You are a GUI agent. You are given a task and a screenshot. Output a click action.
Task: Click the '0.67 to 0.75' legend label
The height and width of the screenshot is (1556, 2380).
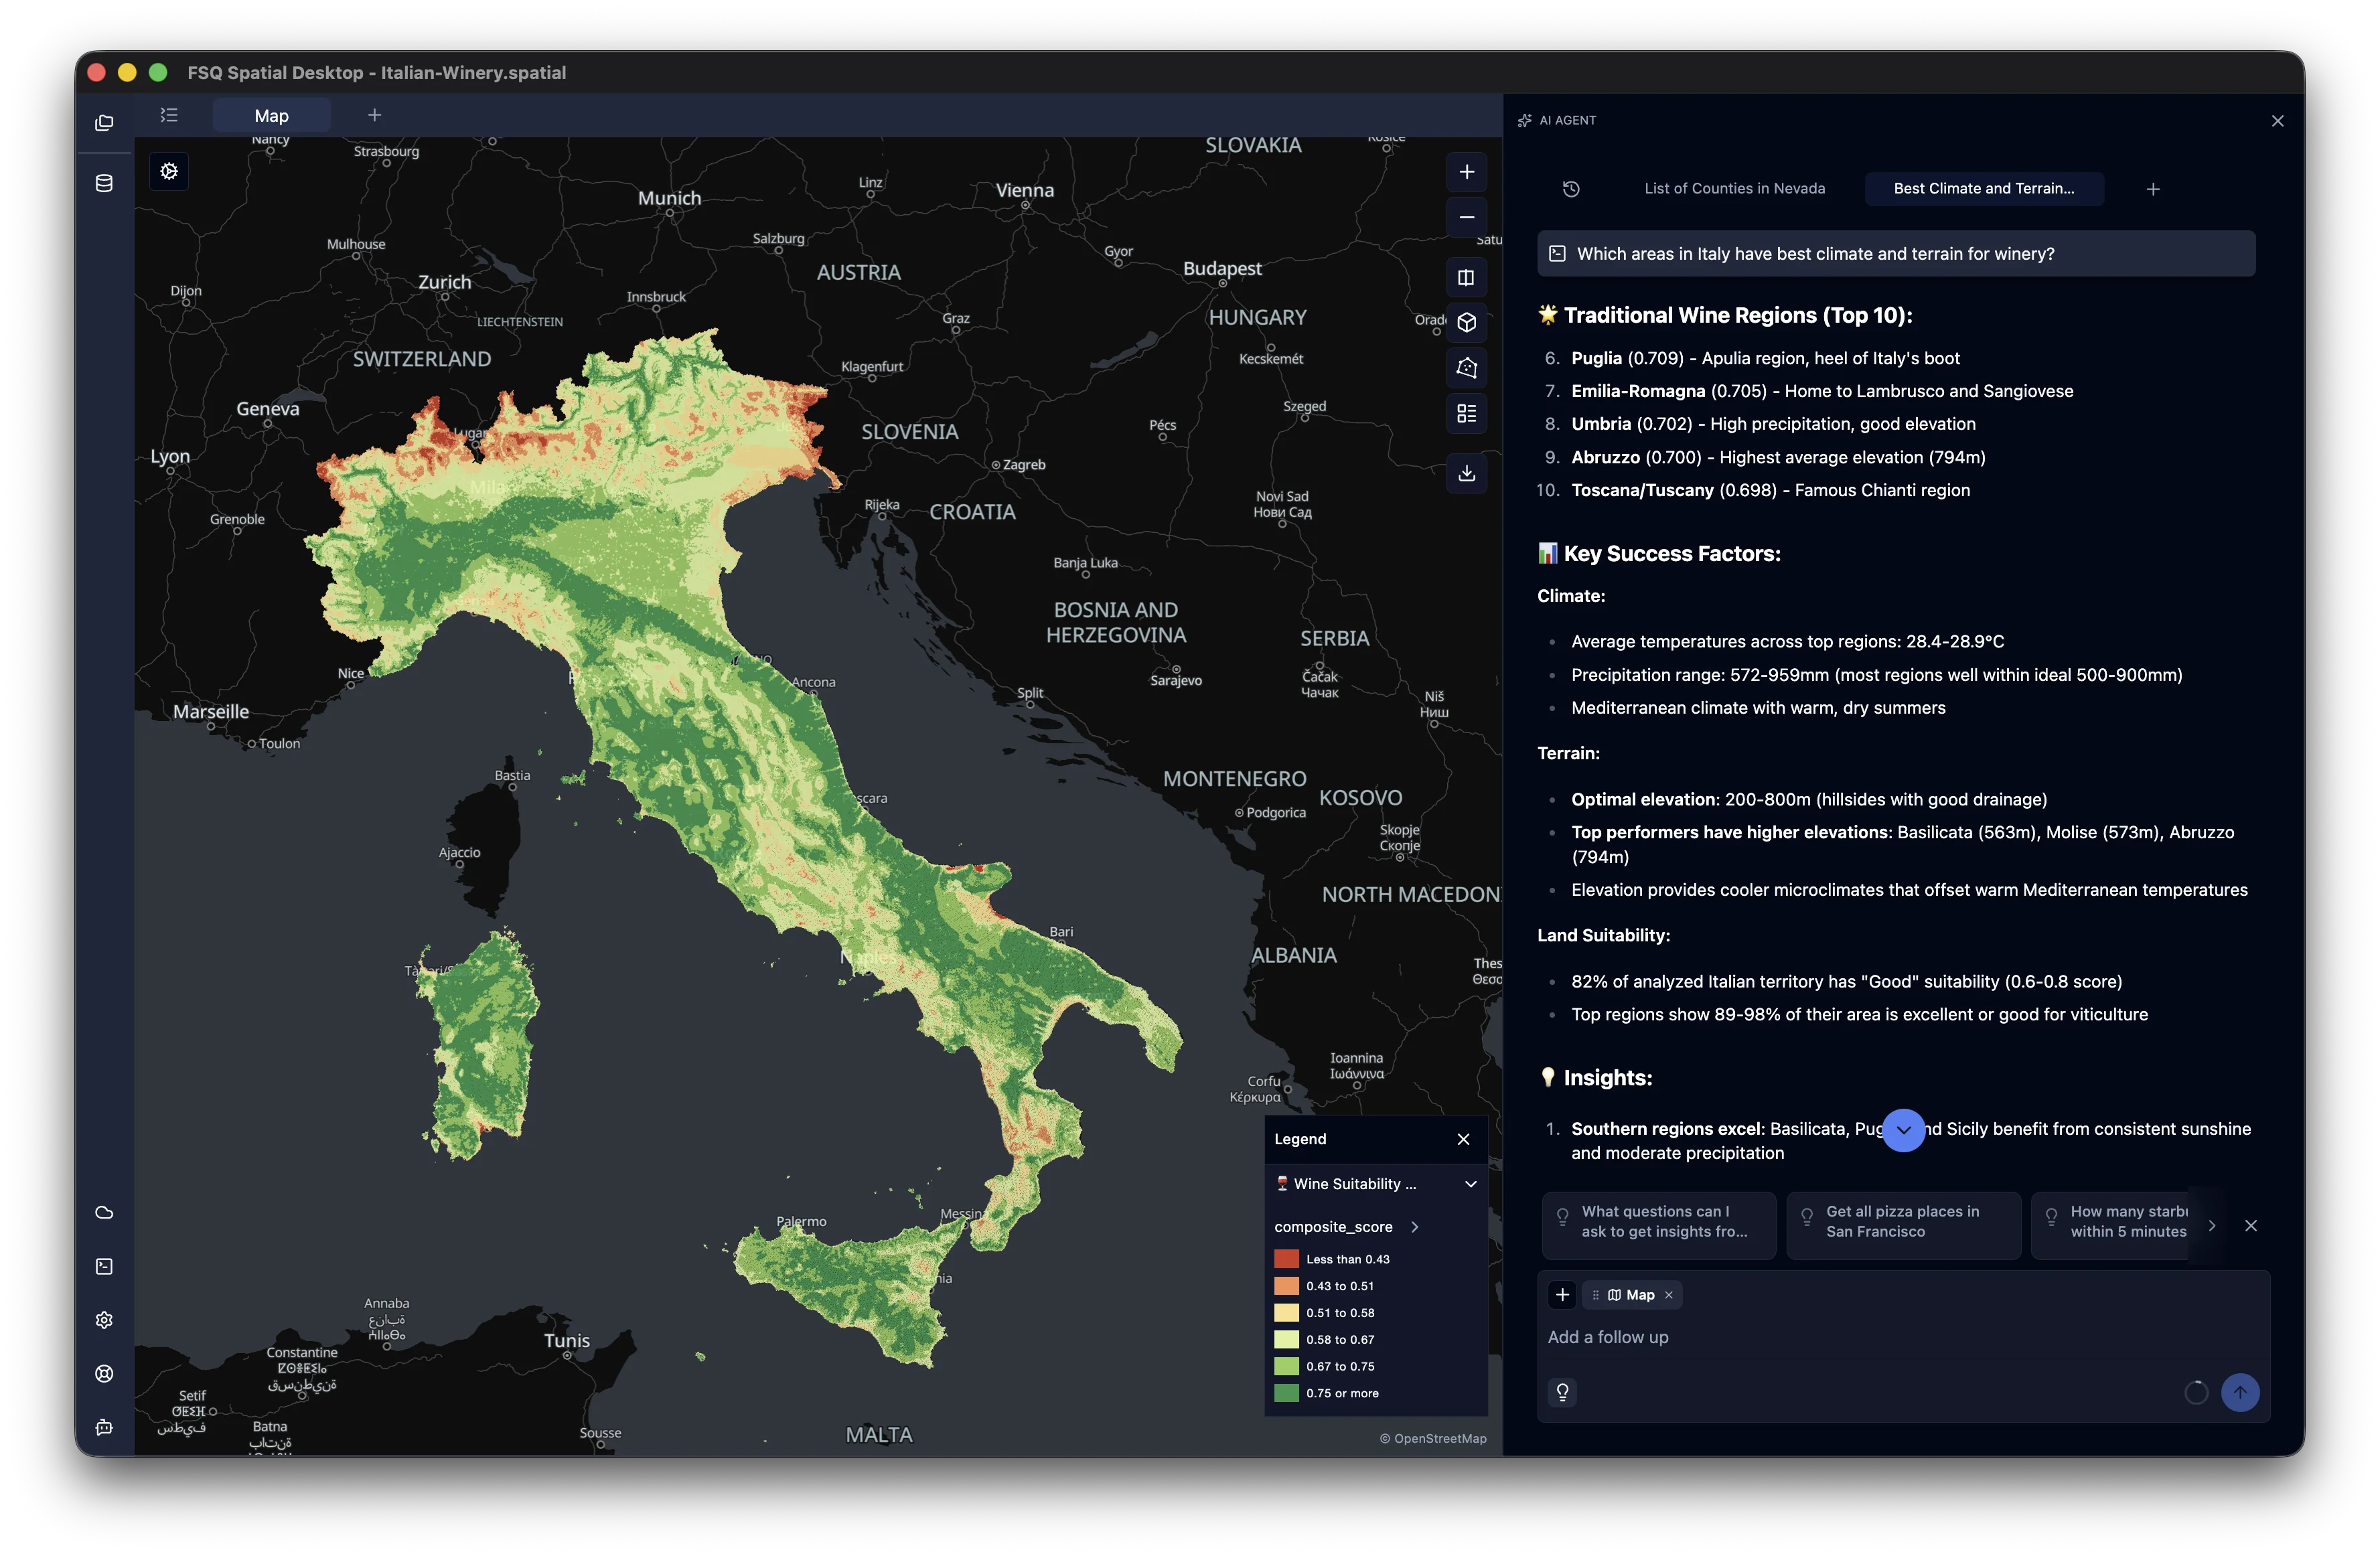click(1339, 1367)
